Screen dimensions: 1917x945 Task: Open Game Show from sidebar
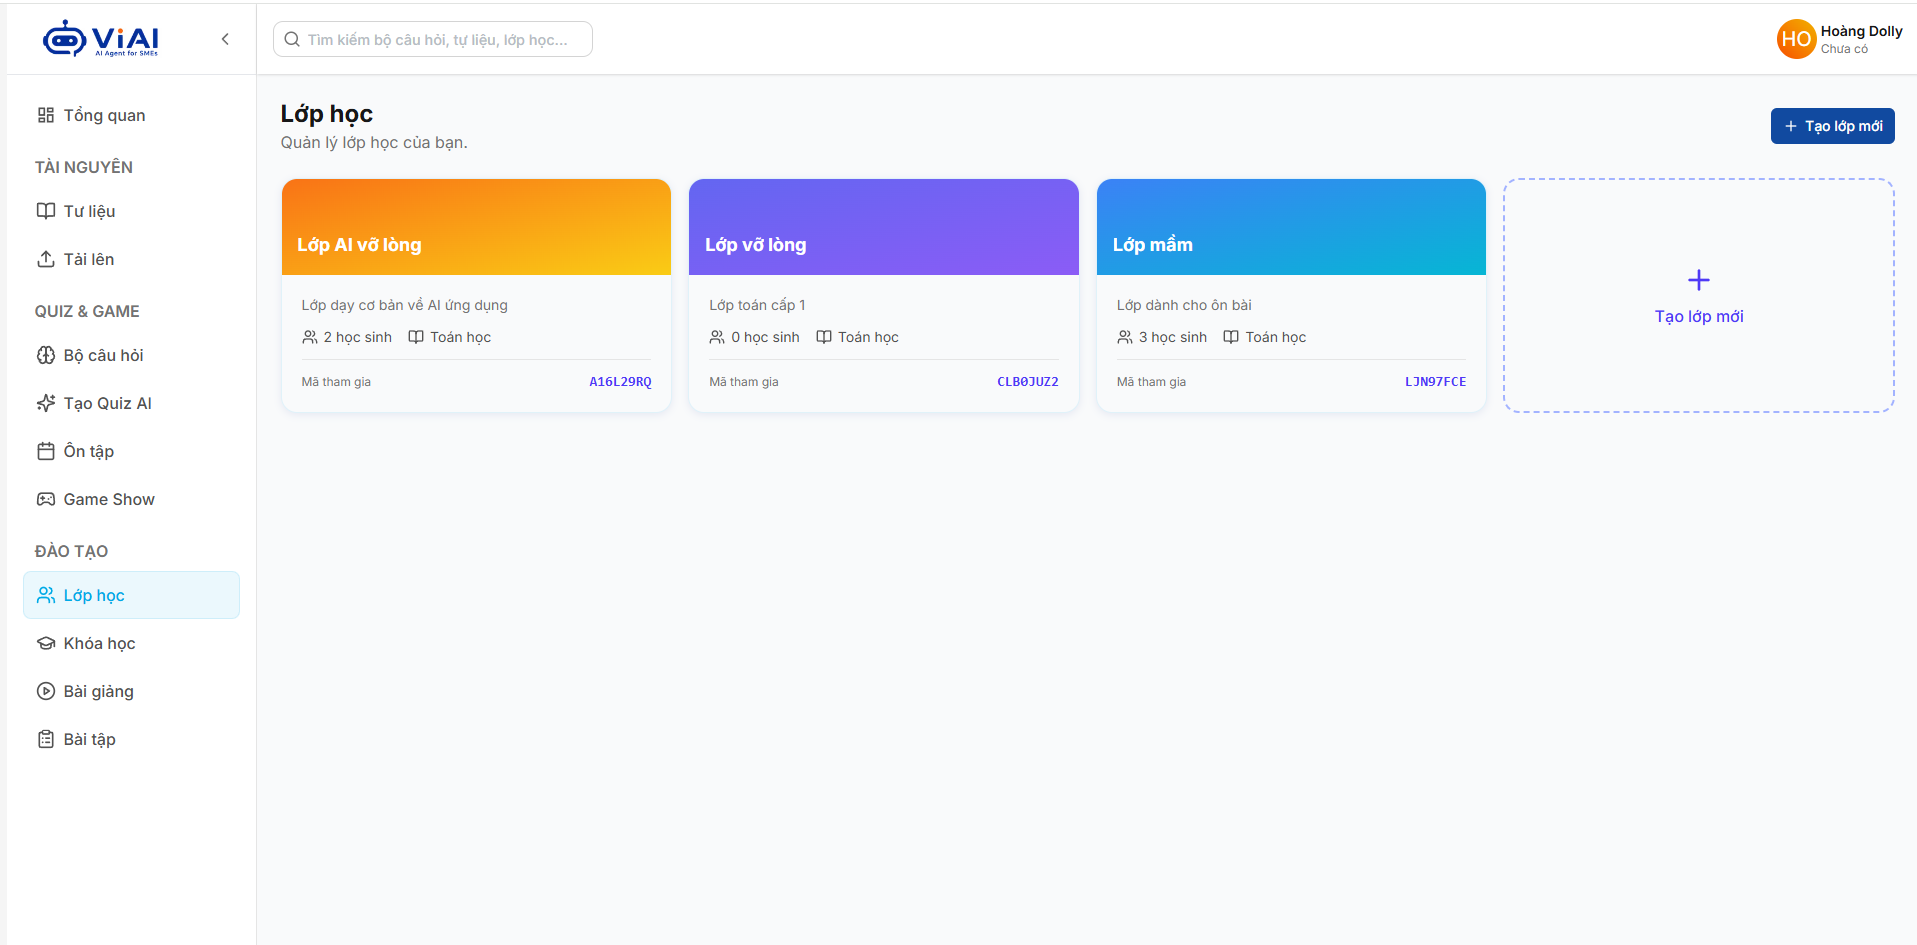point(131,499)
